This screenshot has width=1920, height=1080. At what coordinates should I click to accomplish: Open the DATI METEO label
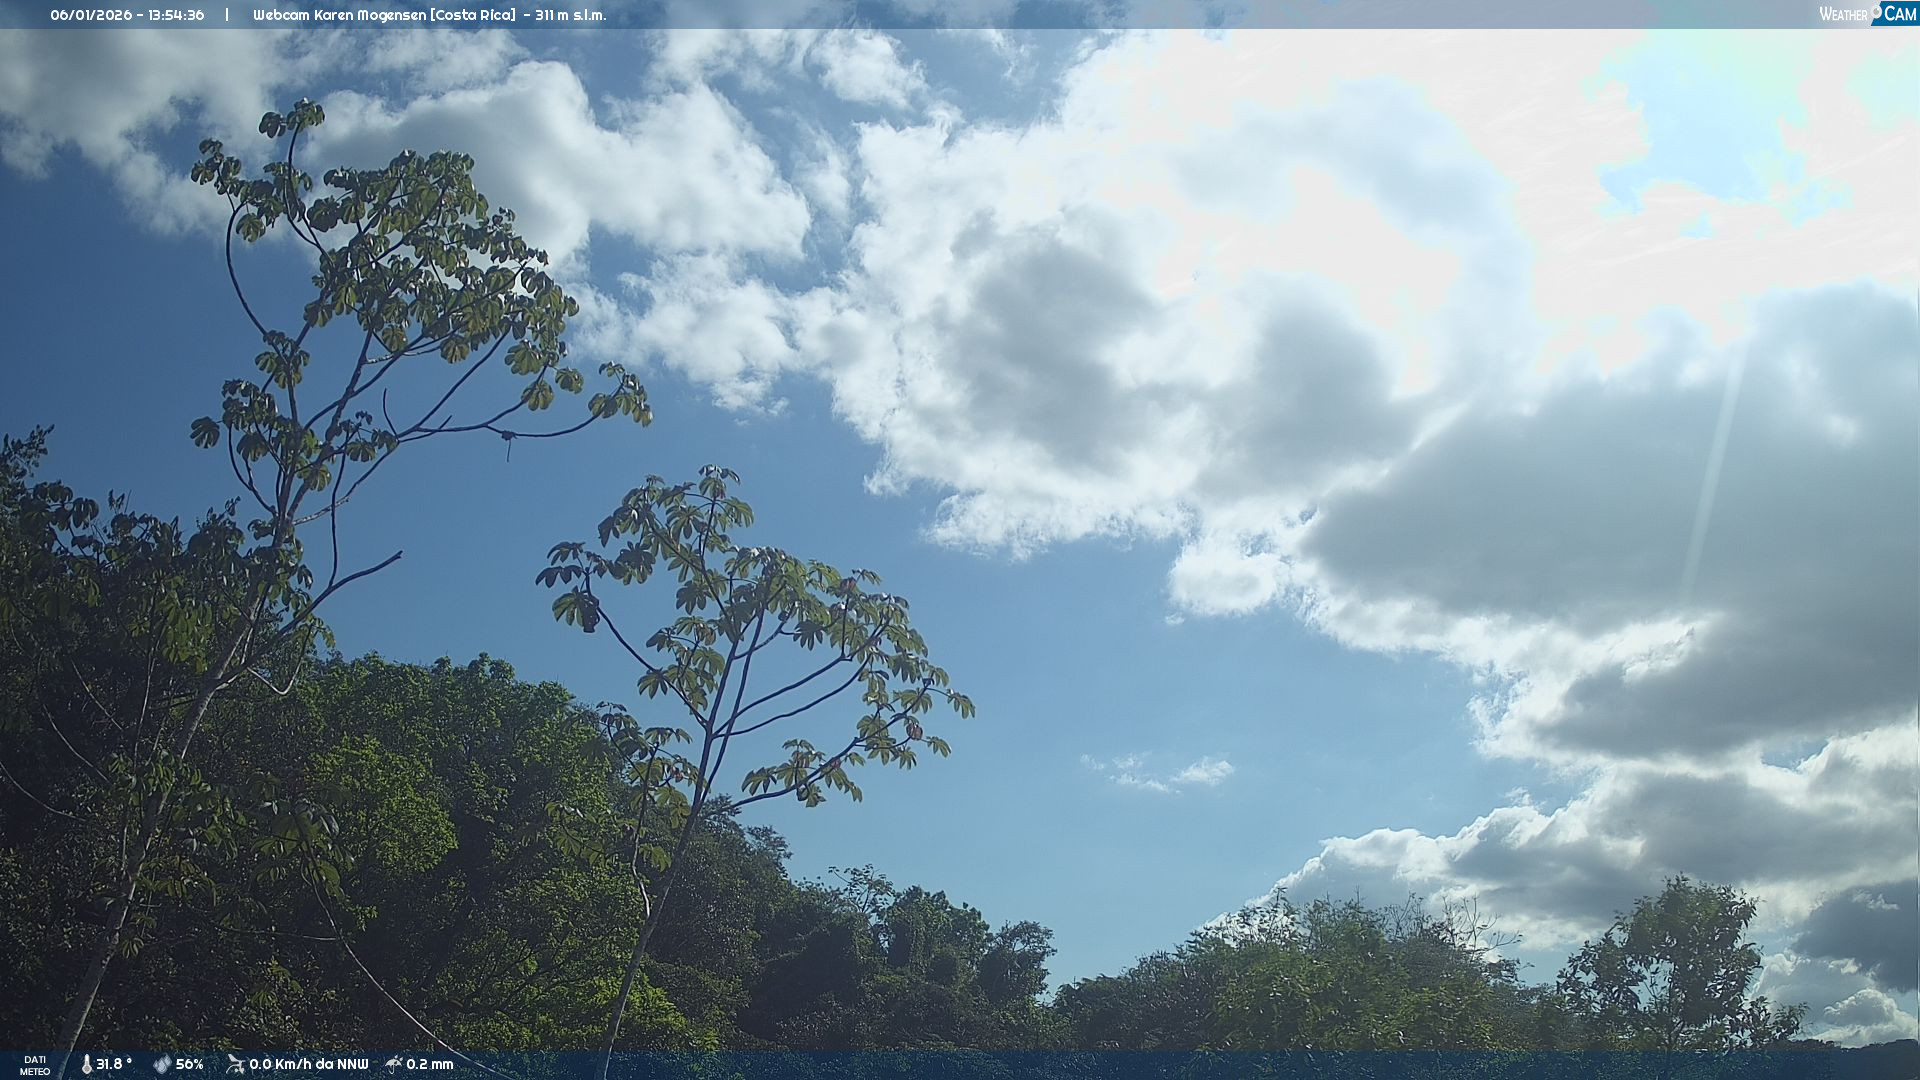35,1065
